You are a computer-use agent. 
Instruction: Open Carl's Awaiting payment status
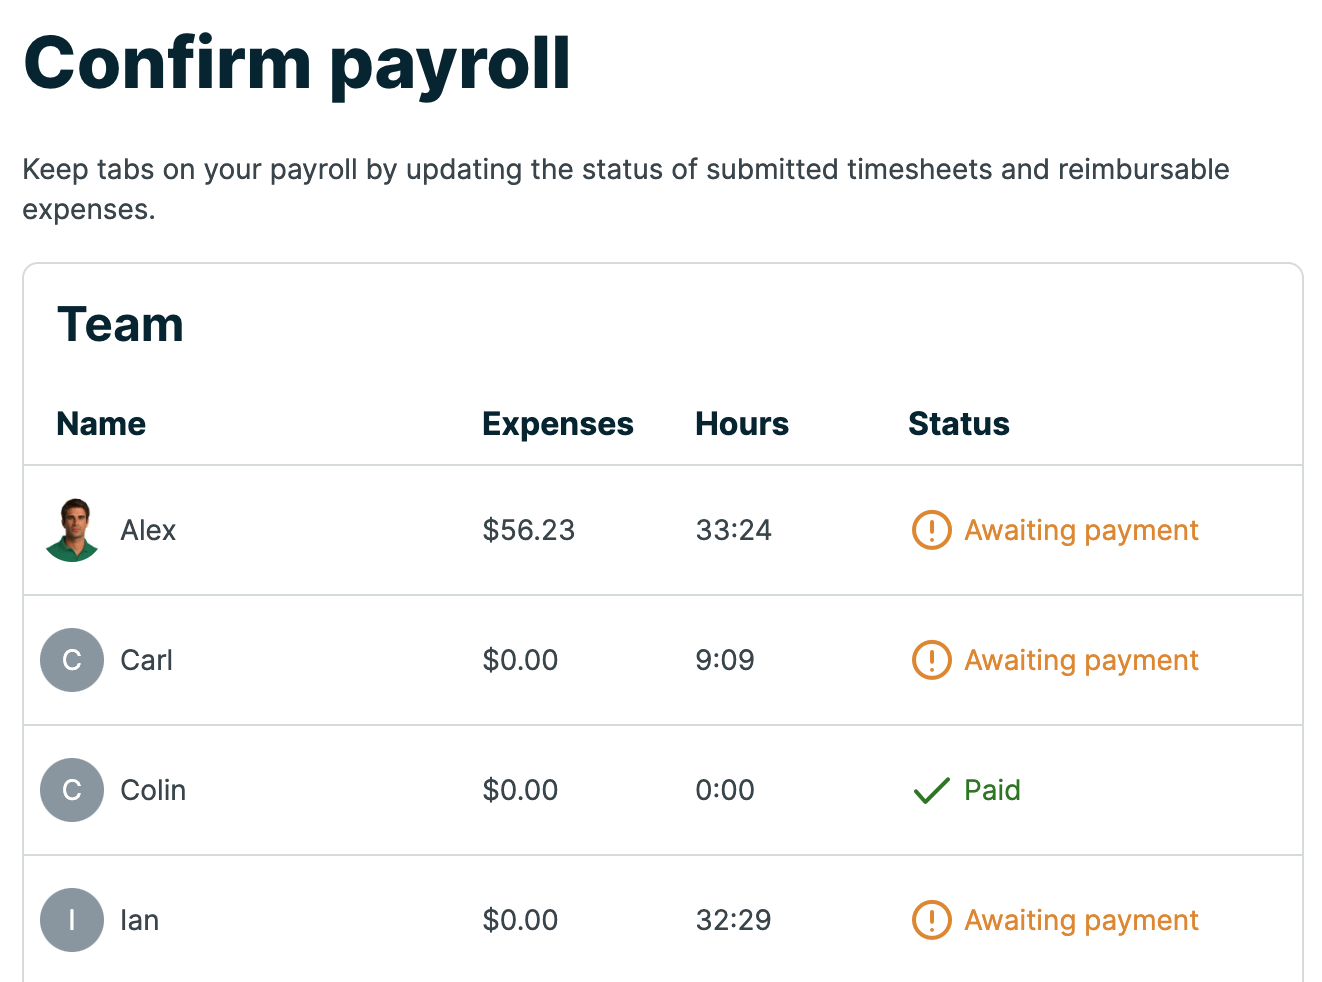click(1081, 660)
